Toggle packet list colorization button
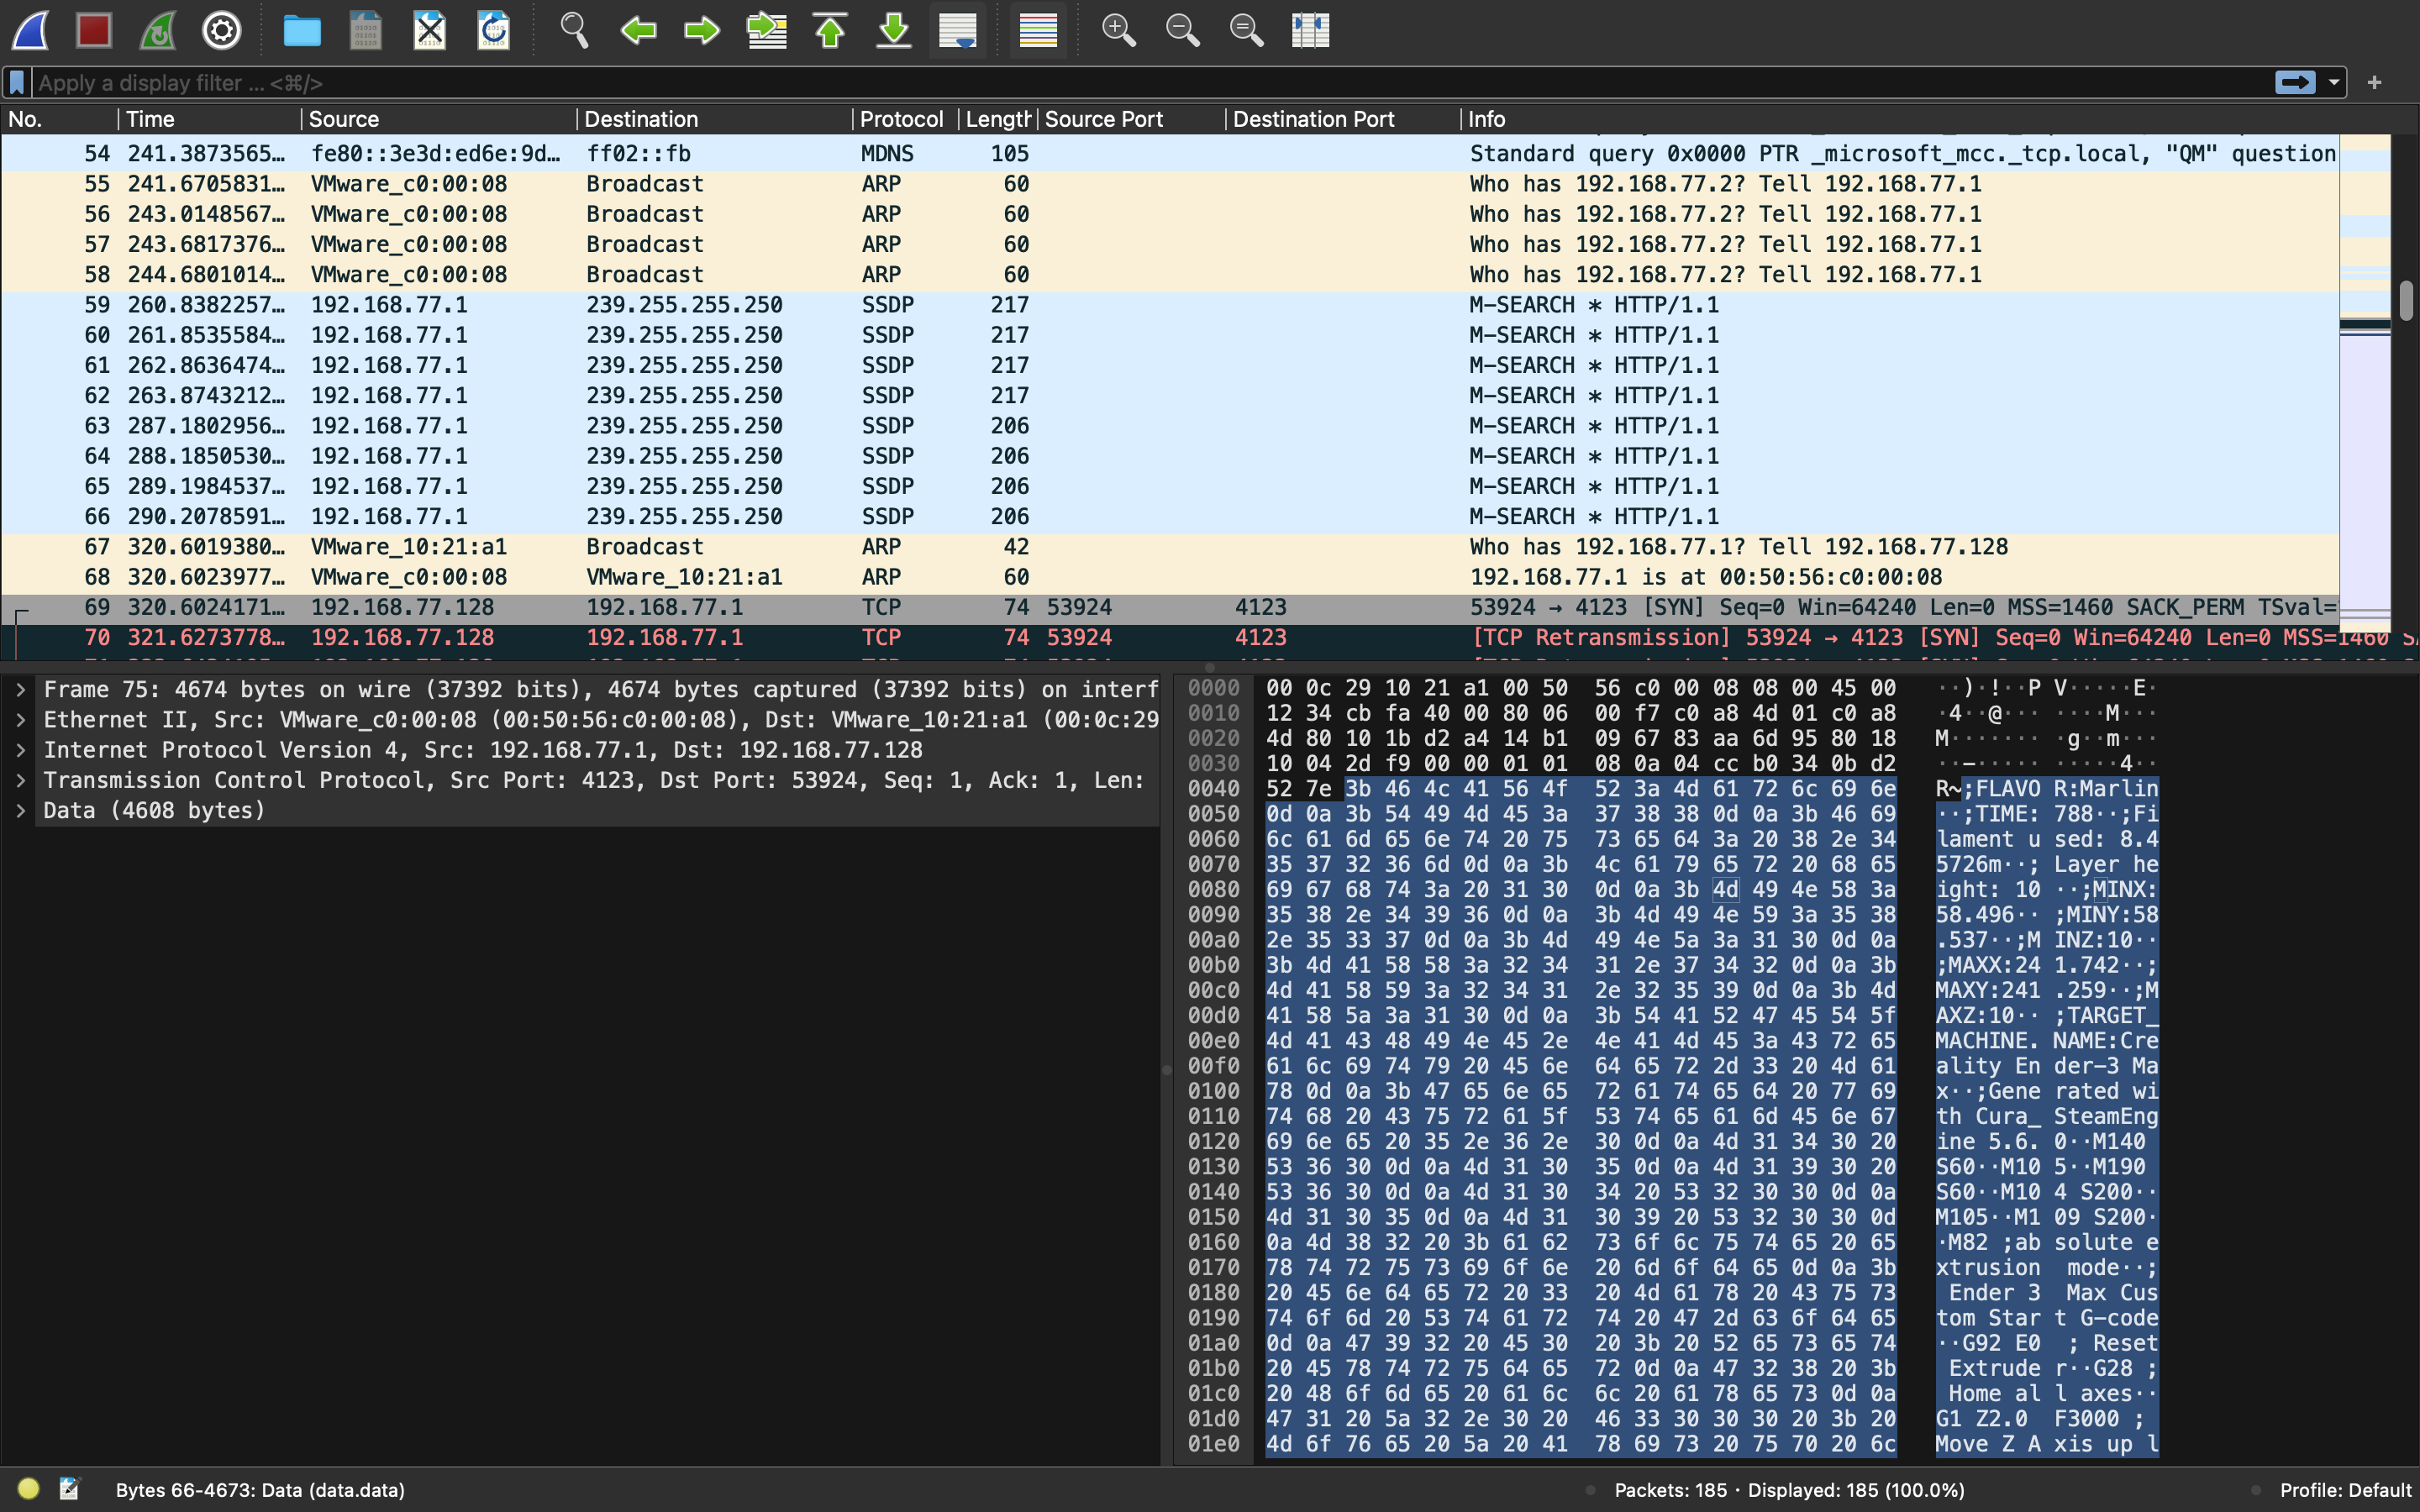Image resolution: width=2420 pixels, height=1512 pixels. [x=1038, y=30]
